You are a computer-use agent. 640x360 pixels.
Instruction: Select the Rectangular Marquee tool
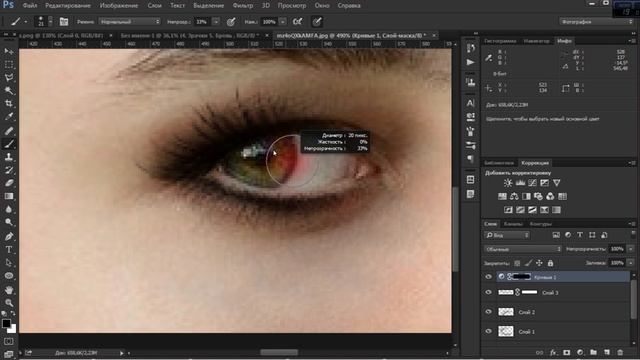(9, 65)
